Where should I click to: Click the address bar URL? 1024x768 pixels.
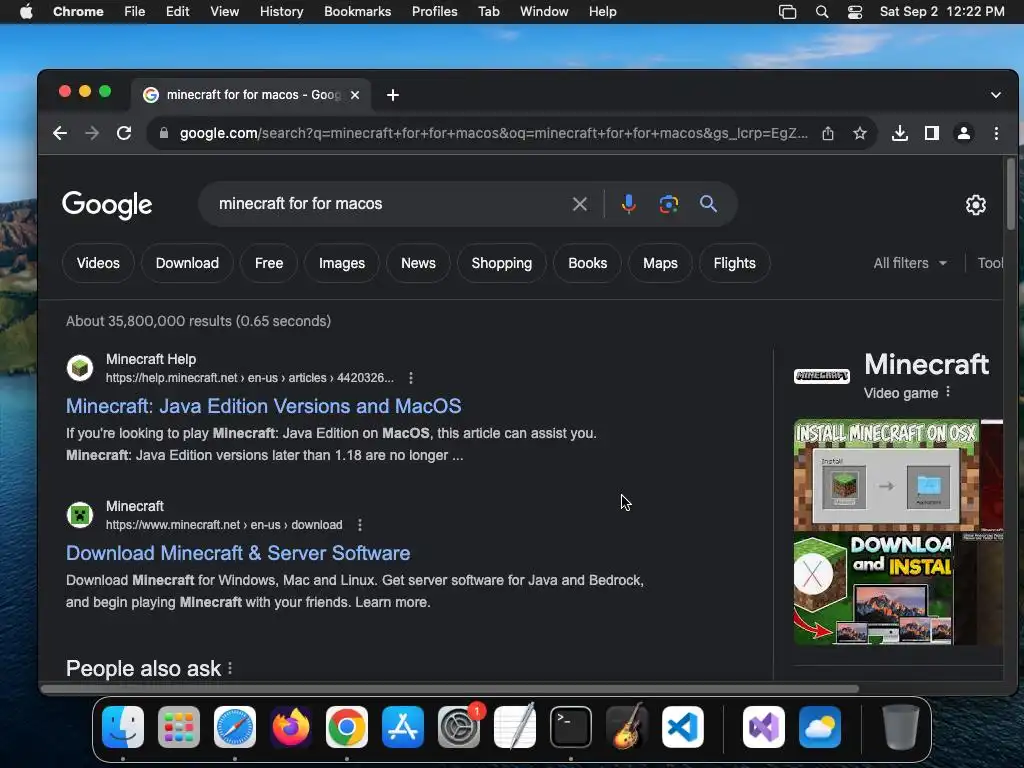(493, 133)
